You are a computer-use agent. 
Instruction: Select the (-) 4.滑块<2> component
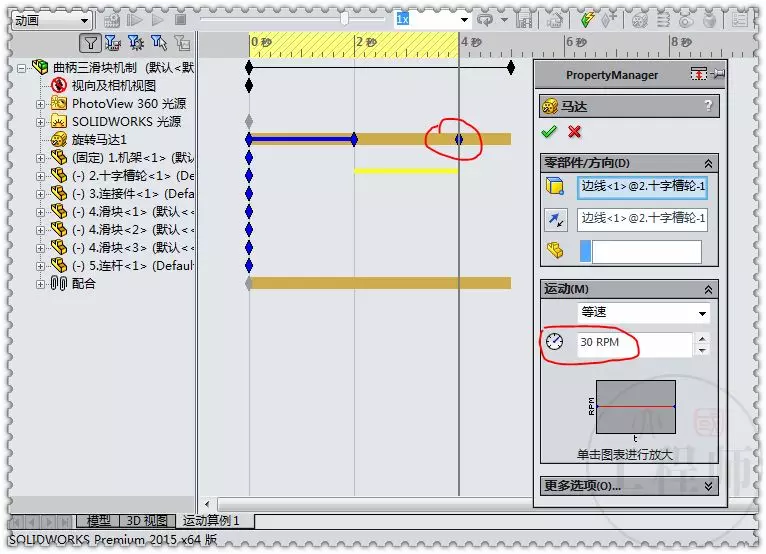133,230
